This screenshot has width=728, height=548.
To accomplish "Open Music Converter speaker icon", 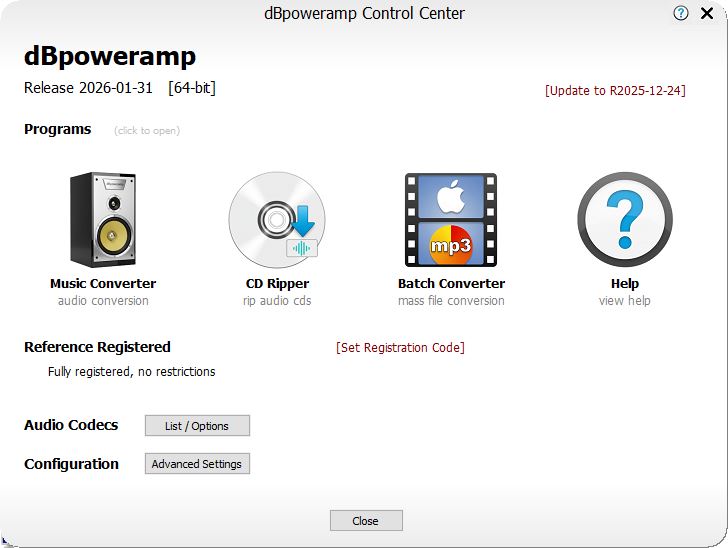I will click(x=103, y=220).
